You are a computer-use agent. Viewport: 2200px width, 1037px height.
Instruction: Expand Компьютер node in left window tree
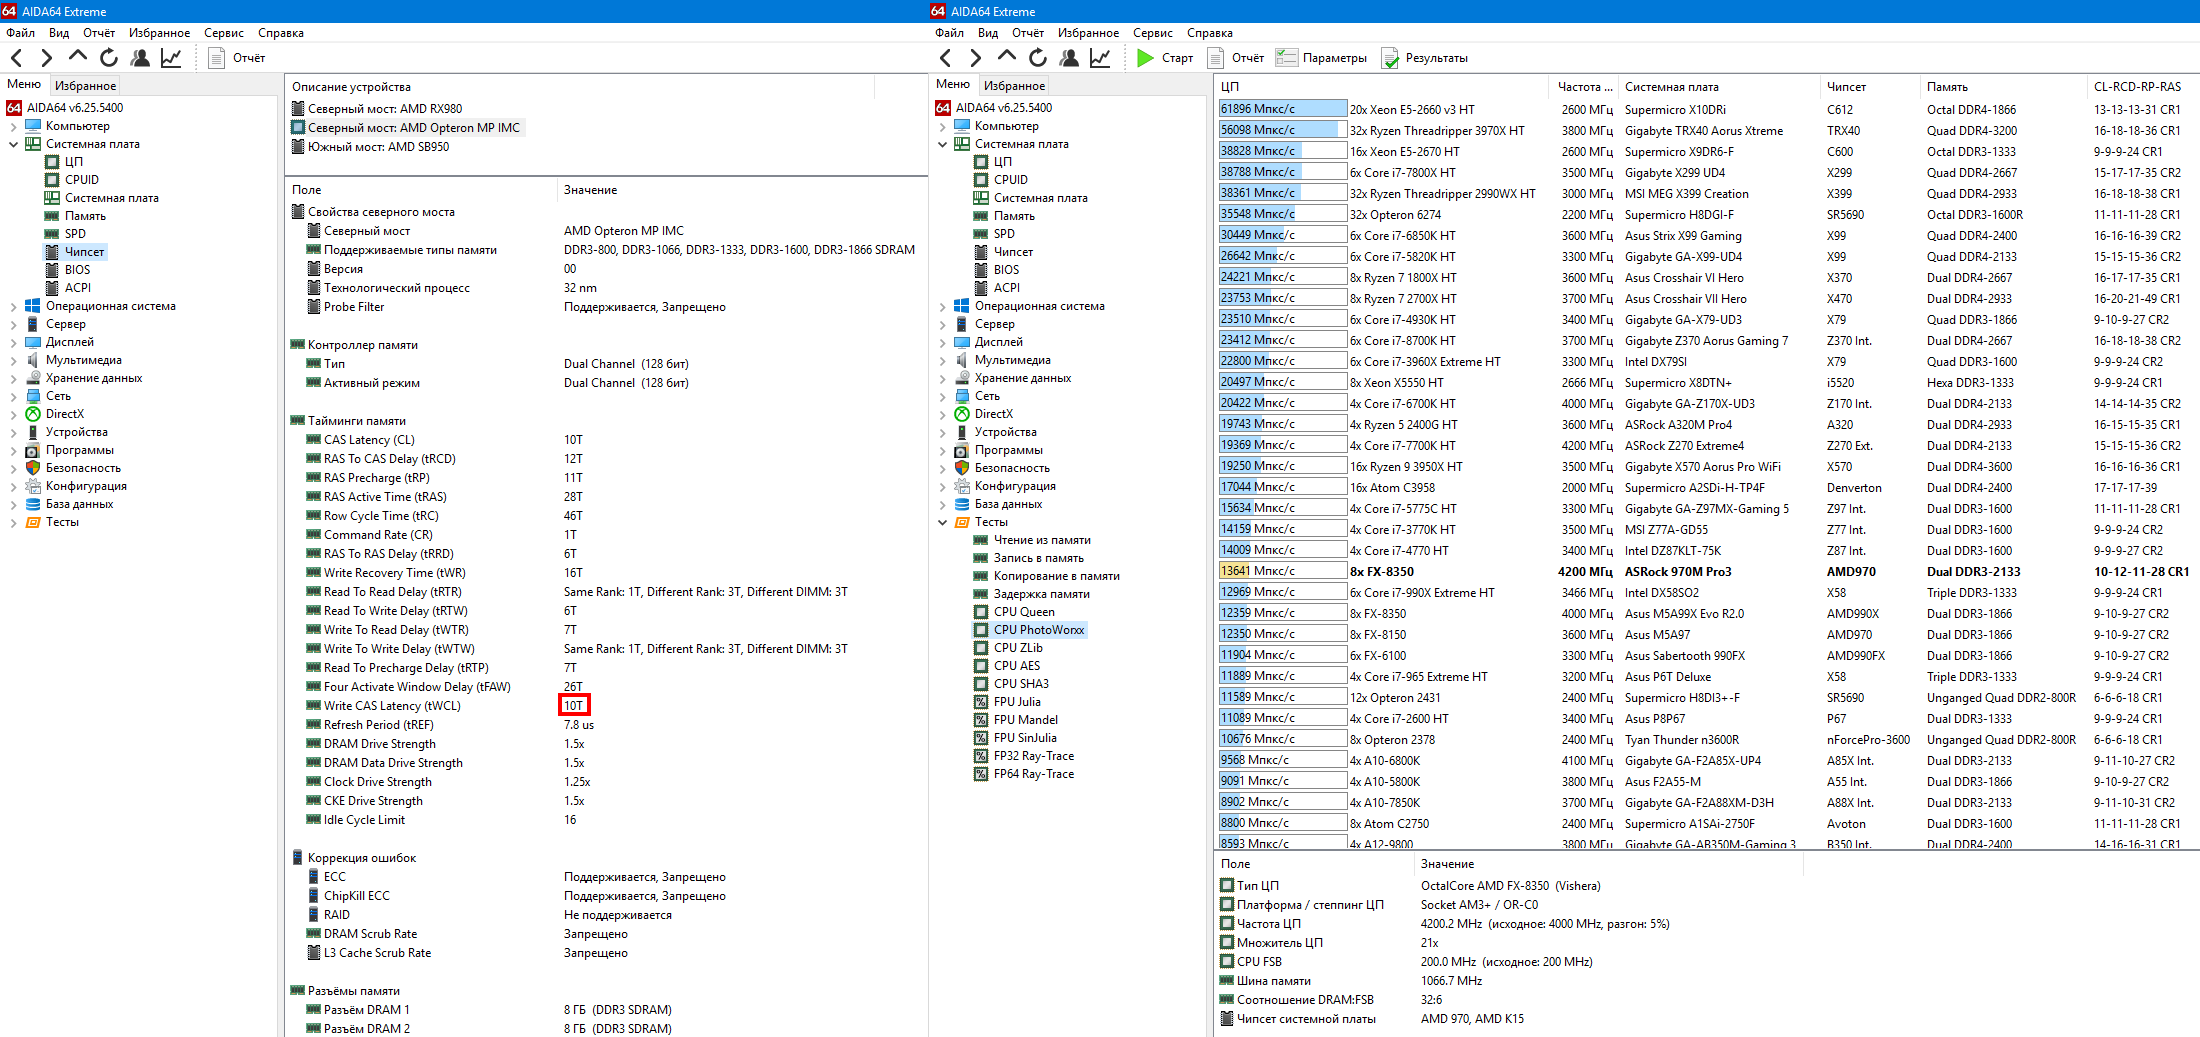(13, 126)
